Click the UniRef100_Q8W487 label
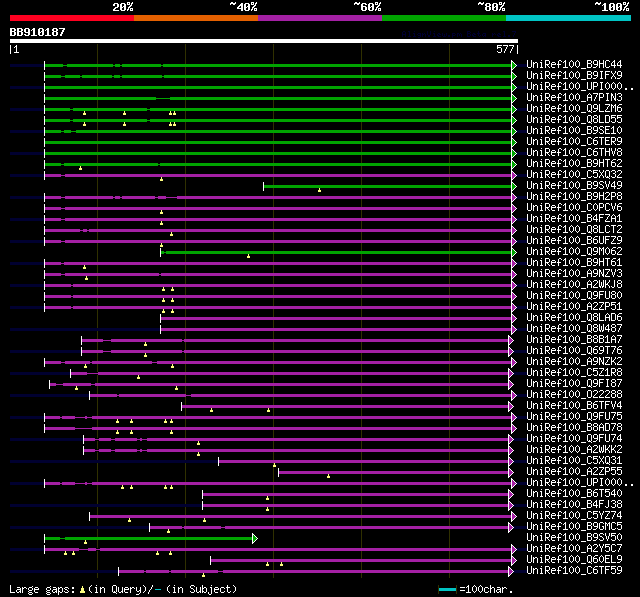 (x=574, y=329)
